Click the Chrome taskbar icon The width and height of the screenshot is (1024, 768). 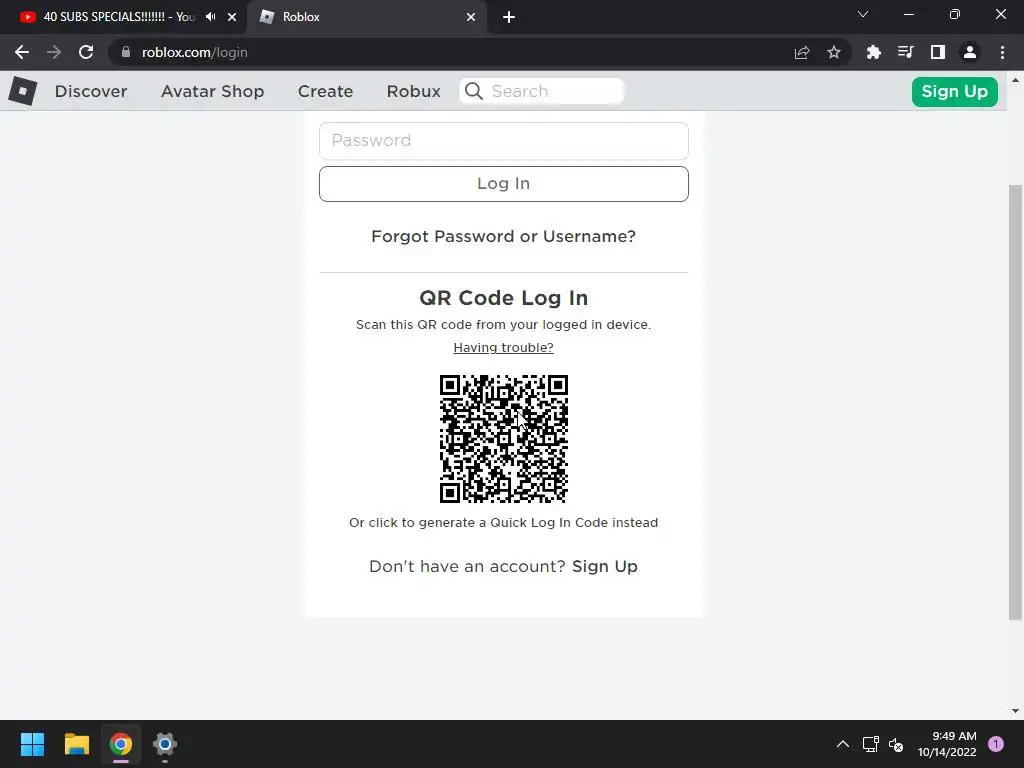[121, 744]
